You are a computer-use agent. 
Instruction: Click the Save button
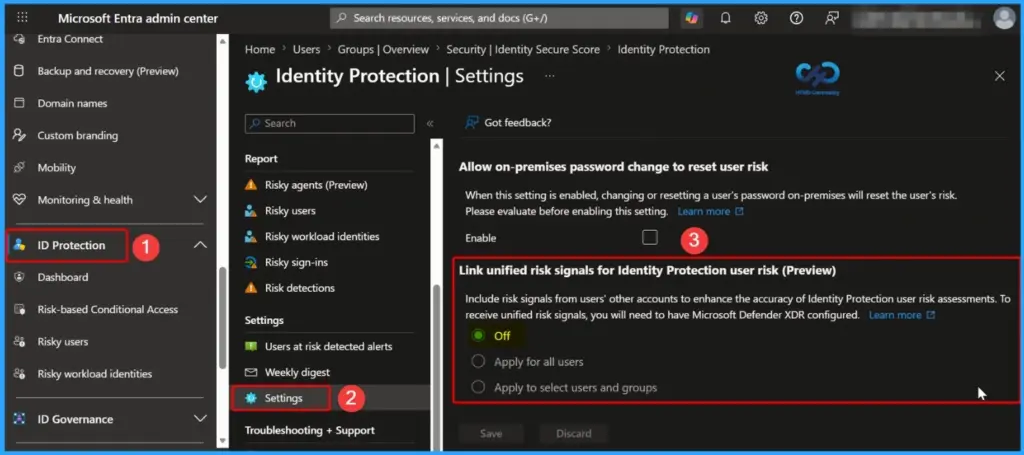click(491, 433)
